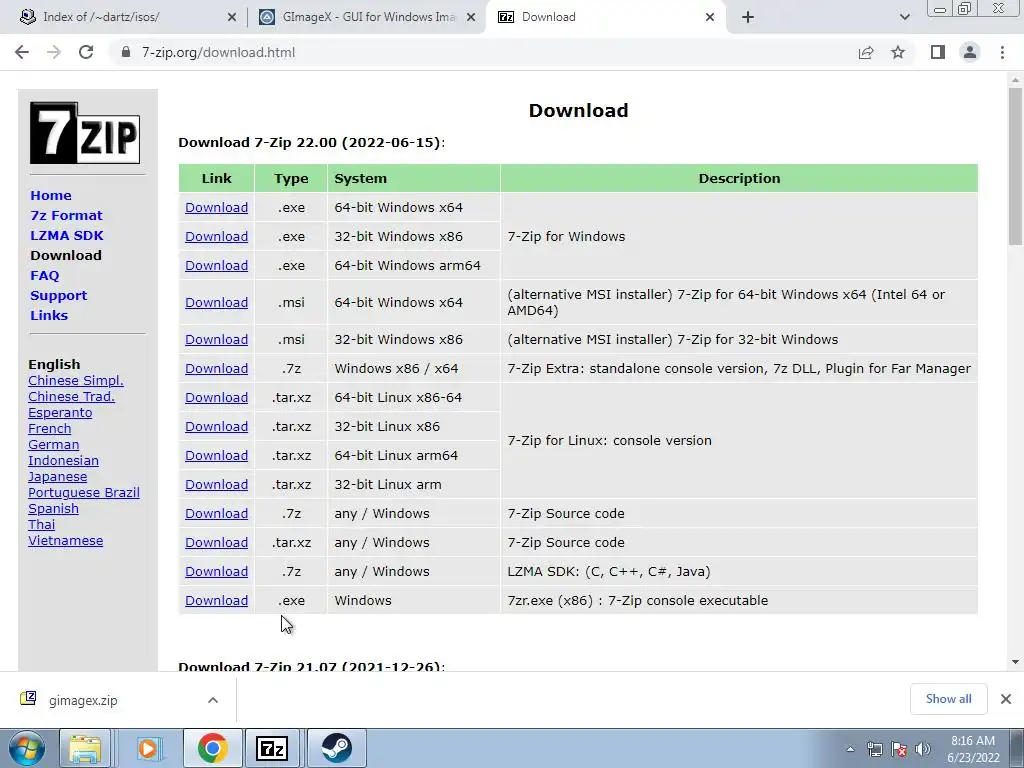Share this page via share icon
The image size is (1024, 768).
click(866, 52)
